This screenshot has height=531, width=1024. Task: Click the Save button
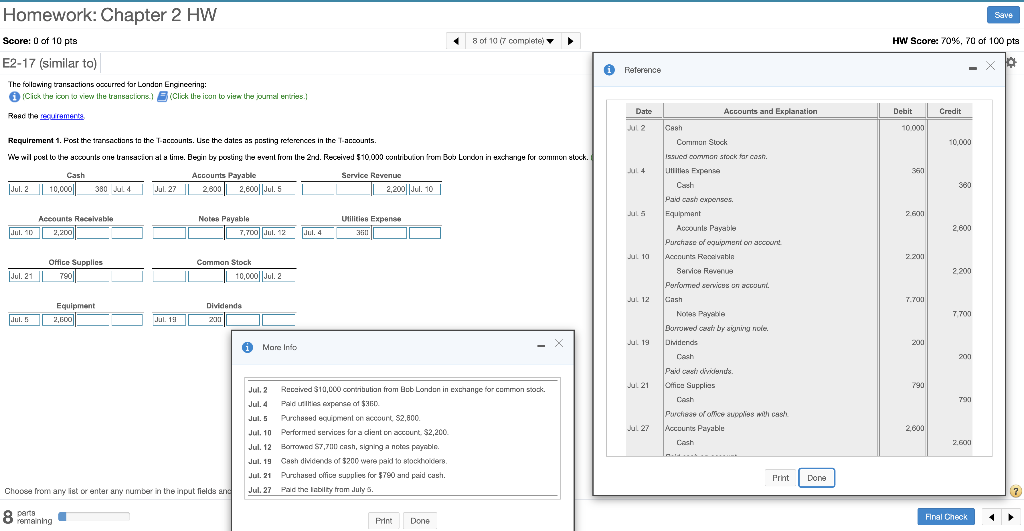coord(1003,15)
